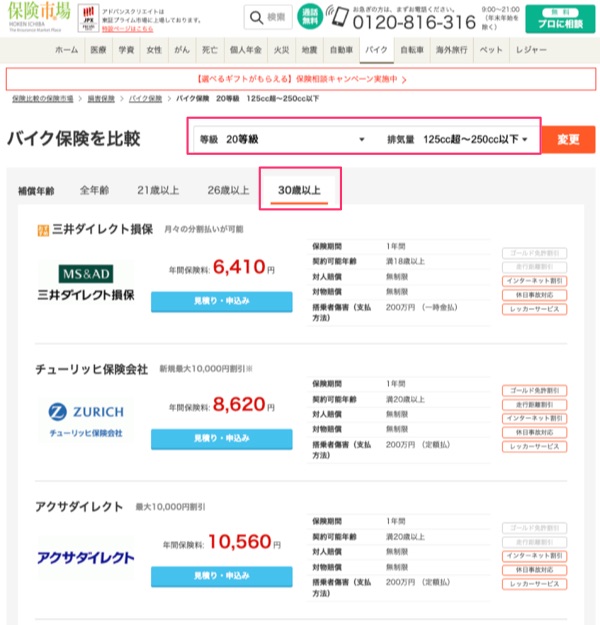Click the phone number 0120-816-316
The width and height of the screenshot is (600, 625).
pyautogui.click(x=414, y=22)
